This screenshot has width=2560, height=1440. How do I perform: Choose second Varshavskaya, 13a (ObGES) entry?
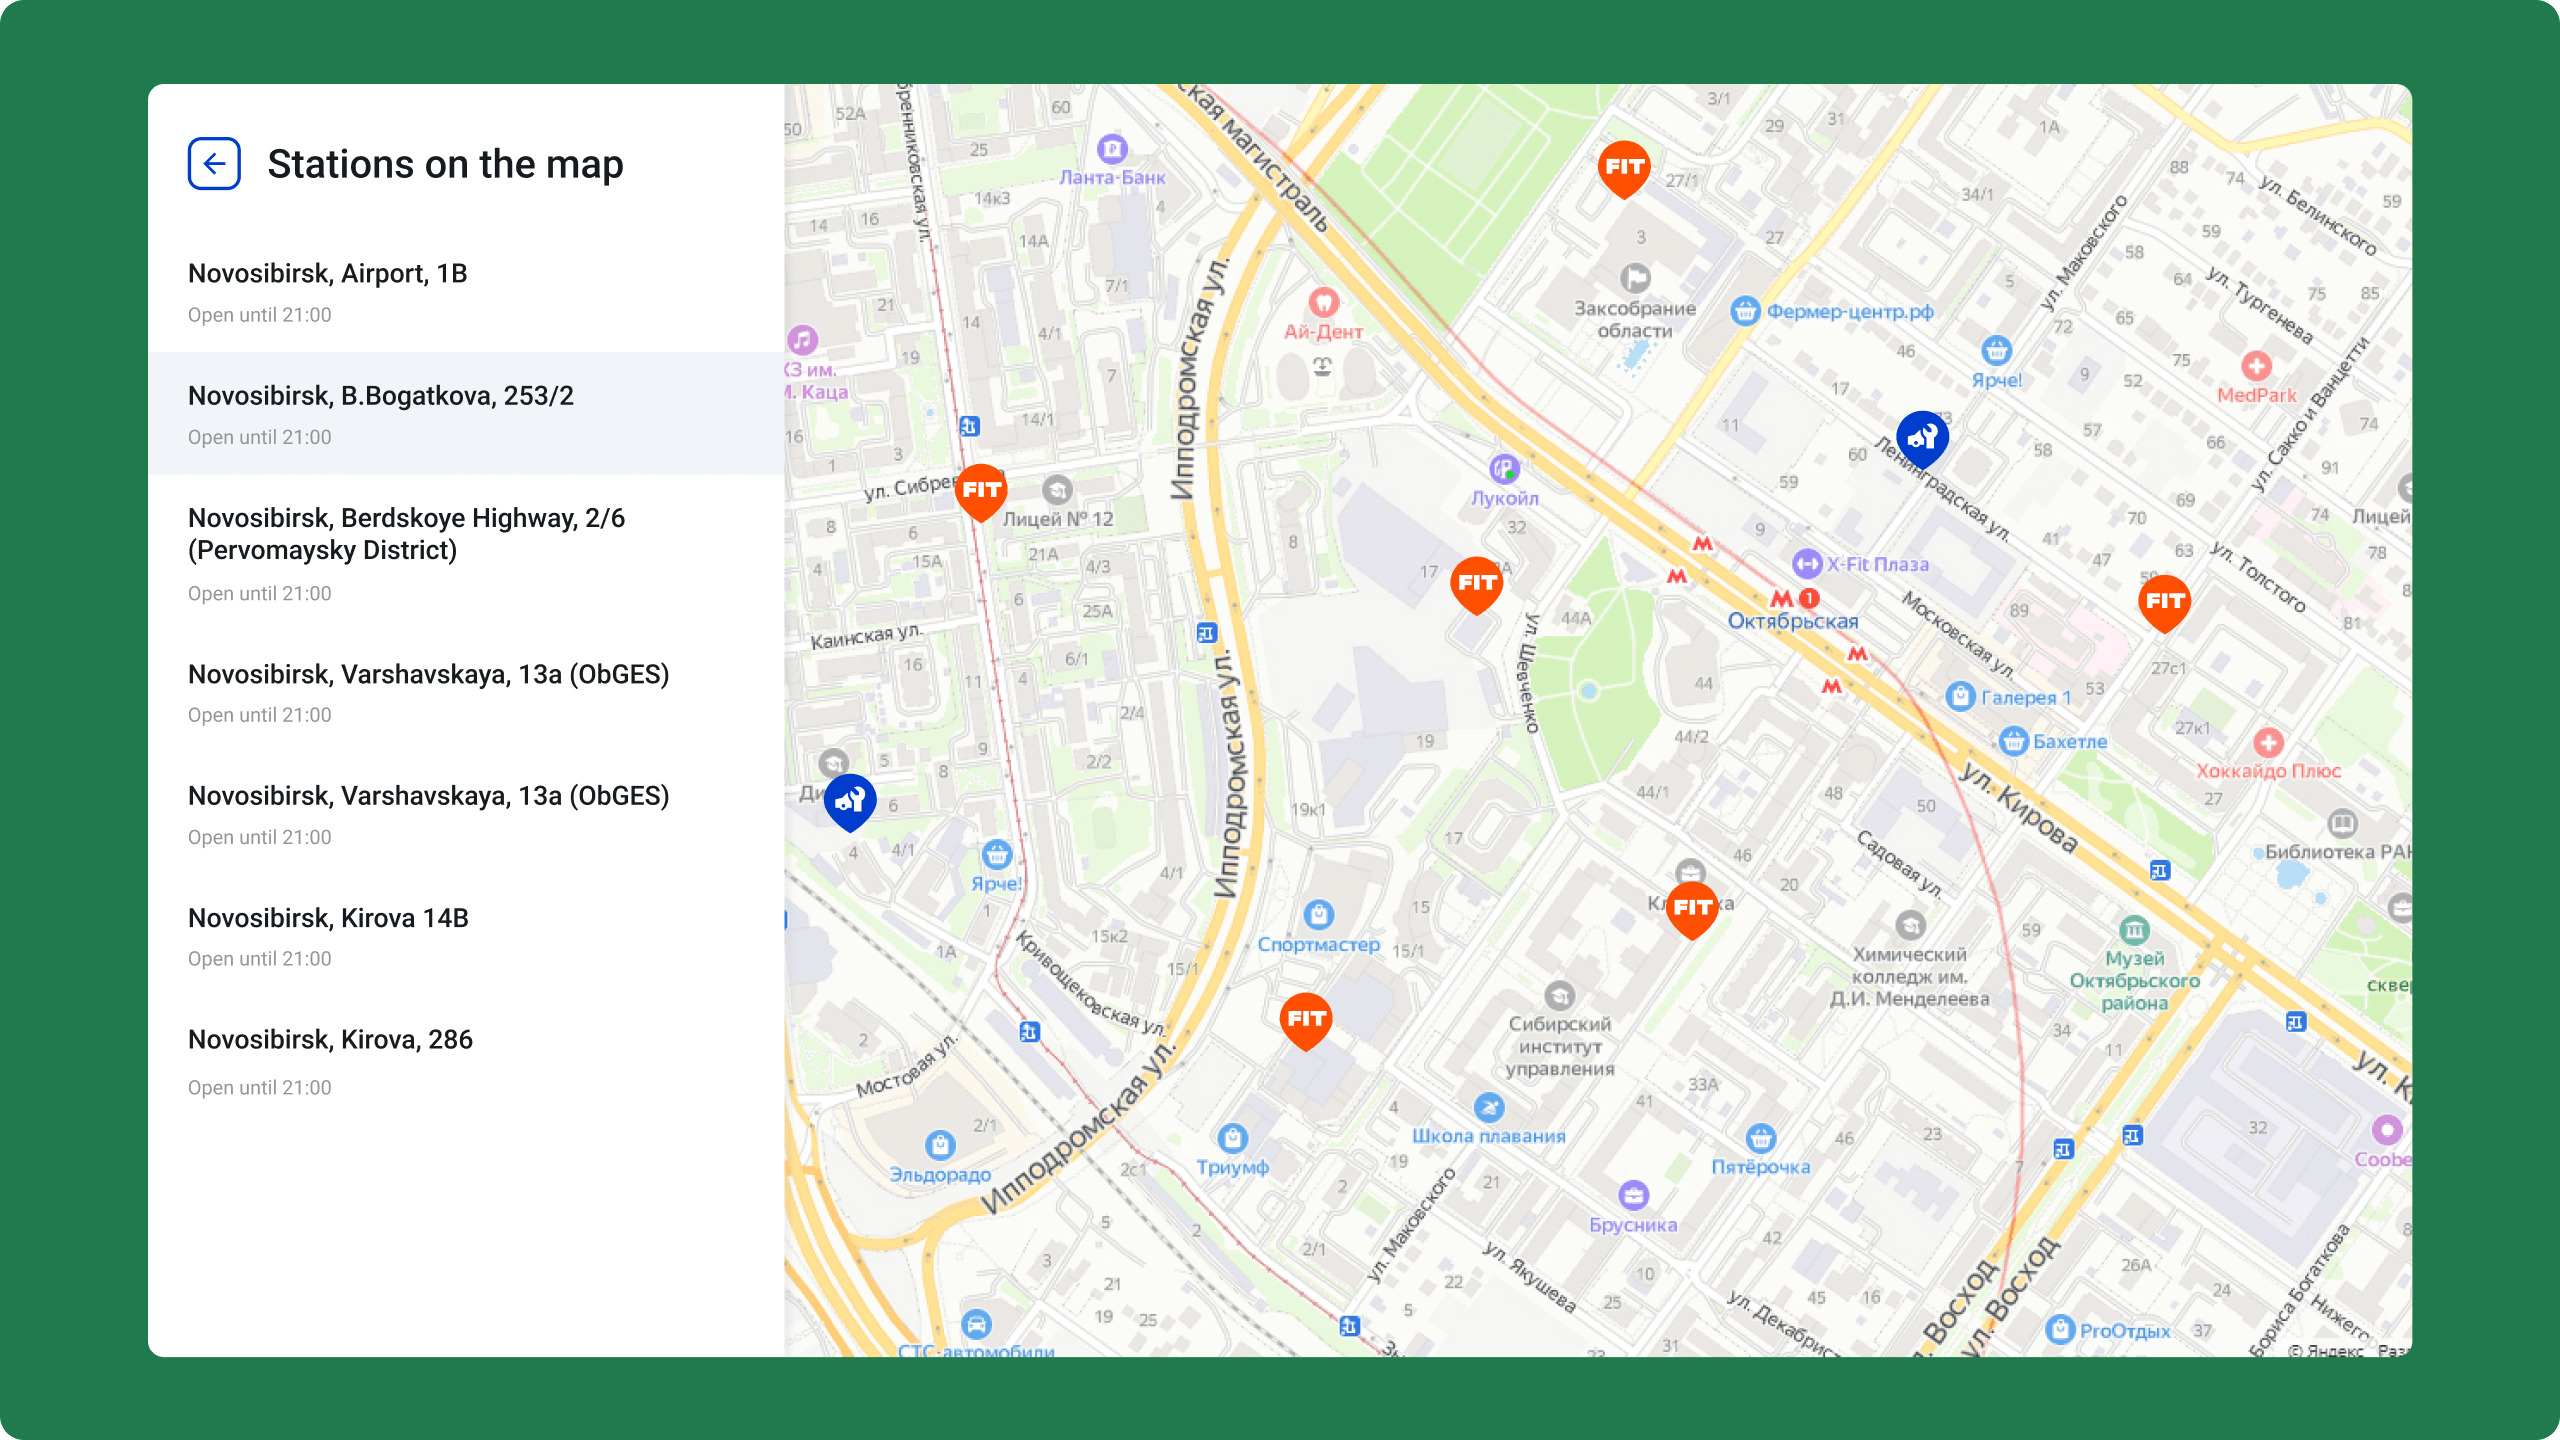tap(466, 814)
